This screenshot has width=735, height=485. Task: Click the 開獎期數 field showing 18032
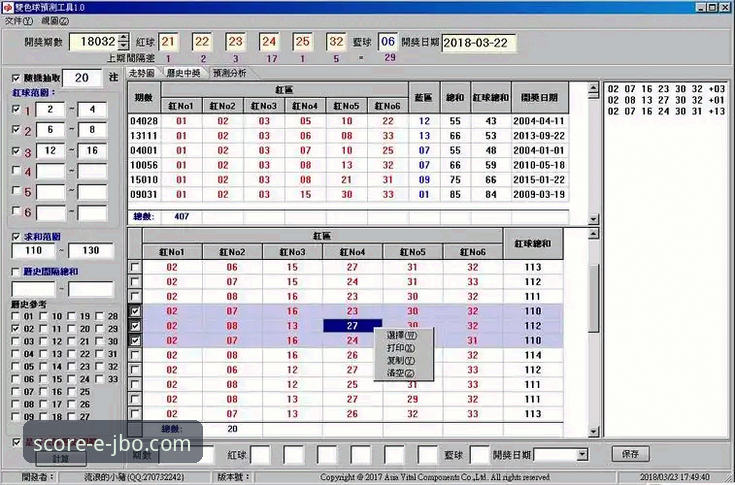(94, 42)
